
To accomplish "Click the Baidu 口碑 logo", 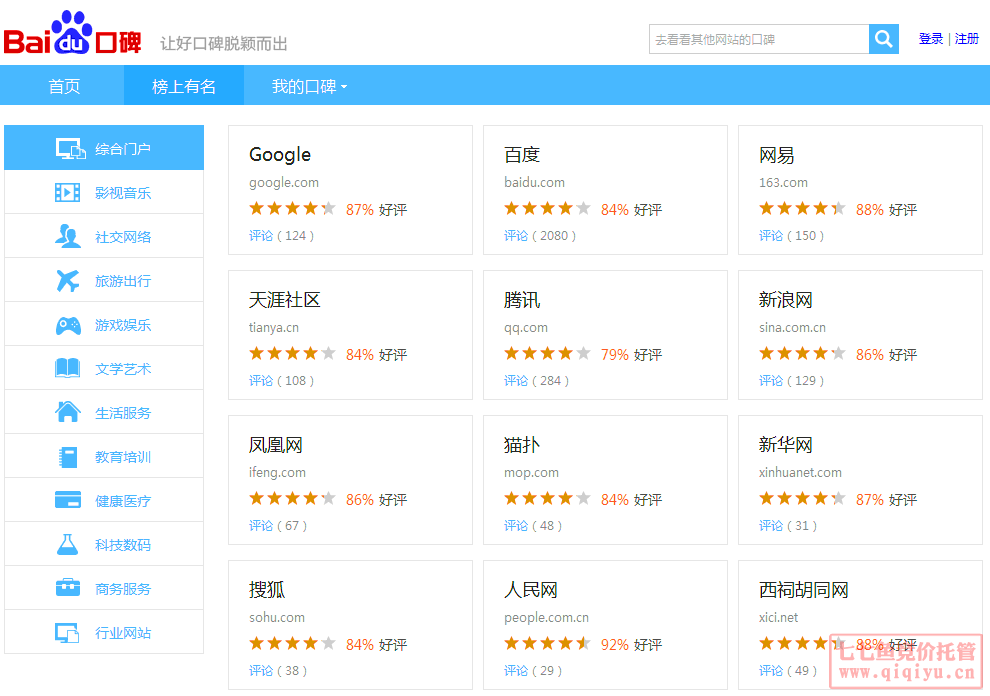I will 73,33.
